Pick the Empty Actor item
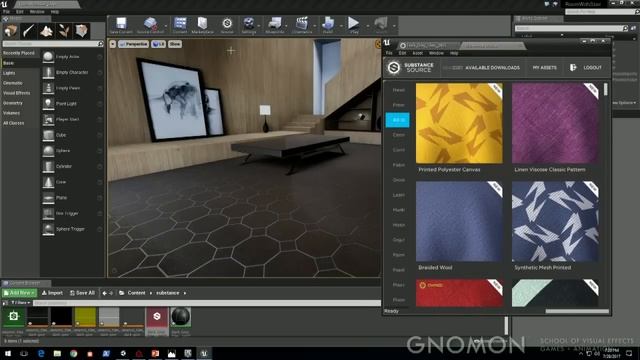 point(72,57)
